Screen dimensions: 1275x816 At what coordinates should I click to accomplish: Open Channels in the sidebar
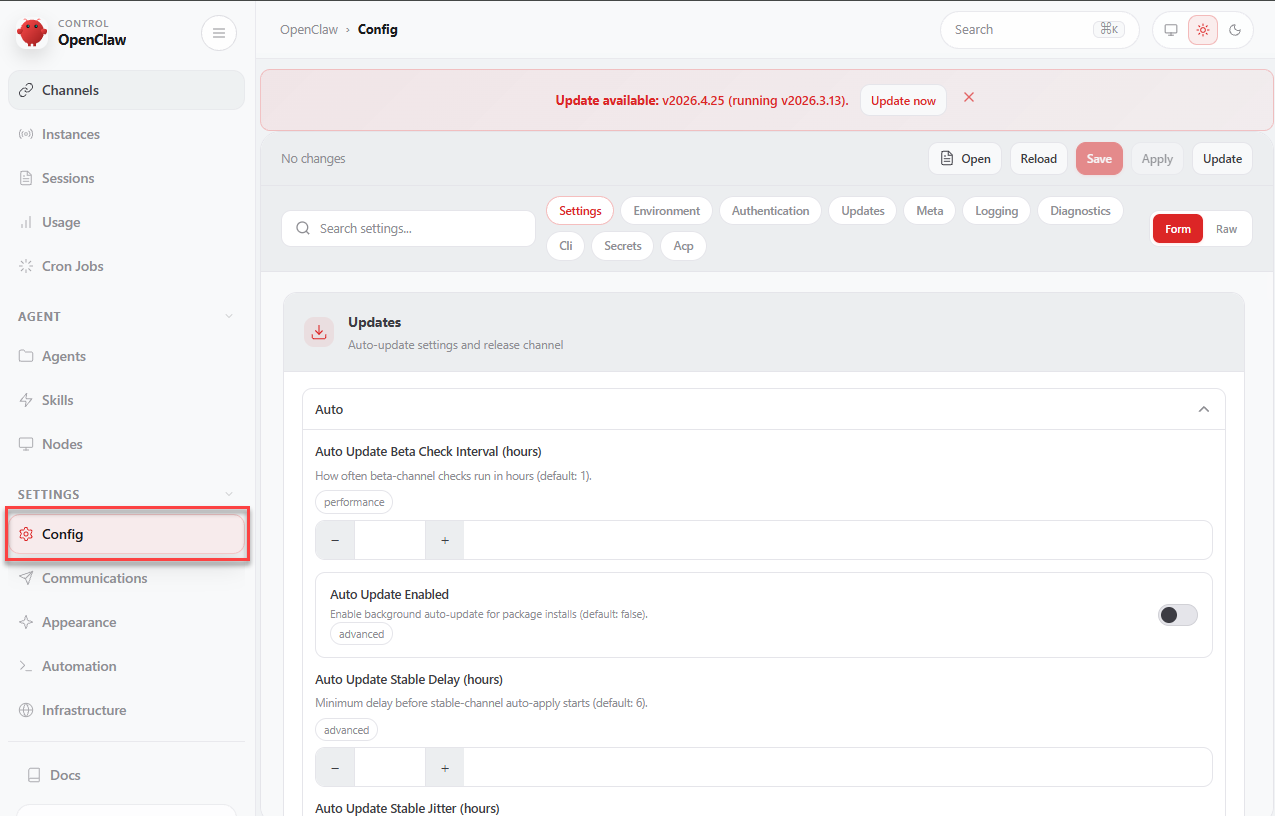tap(126, 90)
